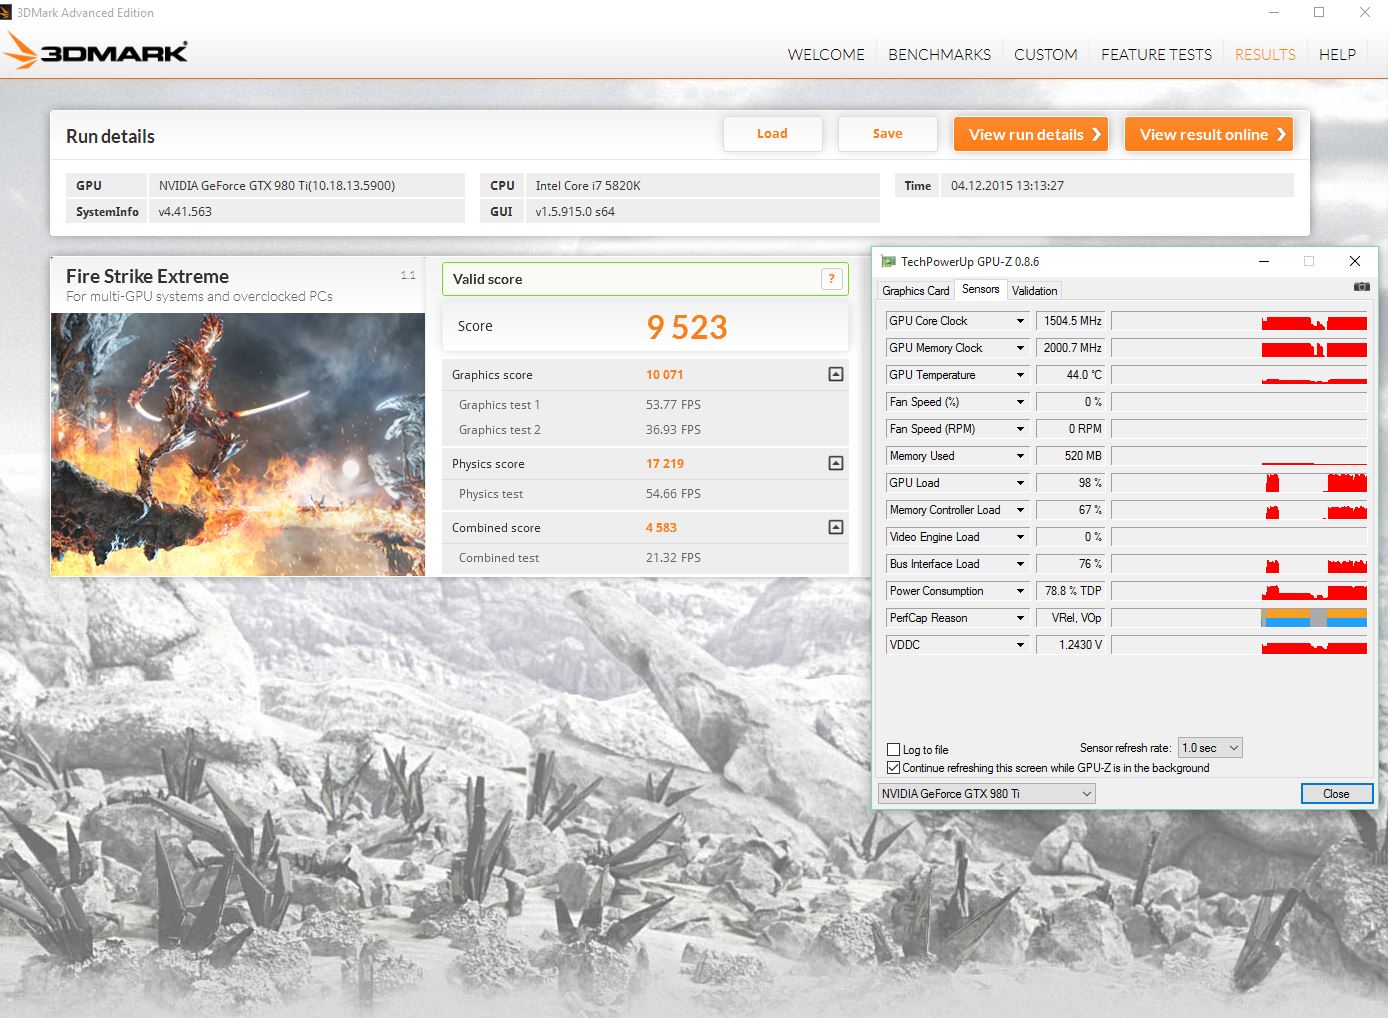Open the Valid score help question mark
The image size is (1388, 1018).
(831, 279)
